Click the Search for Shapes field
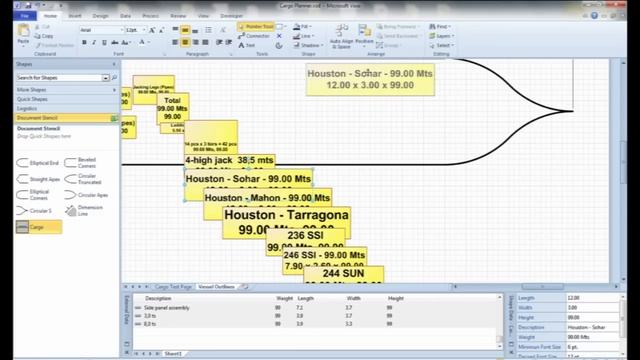 tap(59, 78)
